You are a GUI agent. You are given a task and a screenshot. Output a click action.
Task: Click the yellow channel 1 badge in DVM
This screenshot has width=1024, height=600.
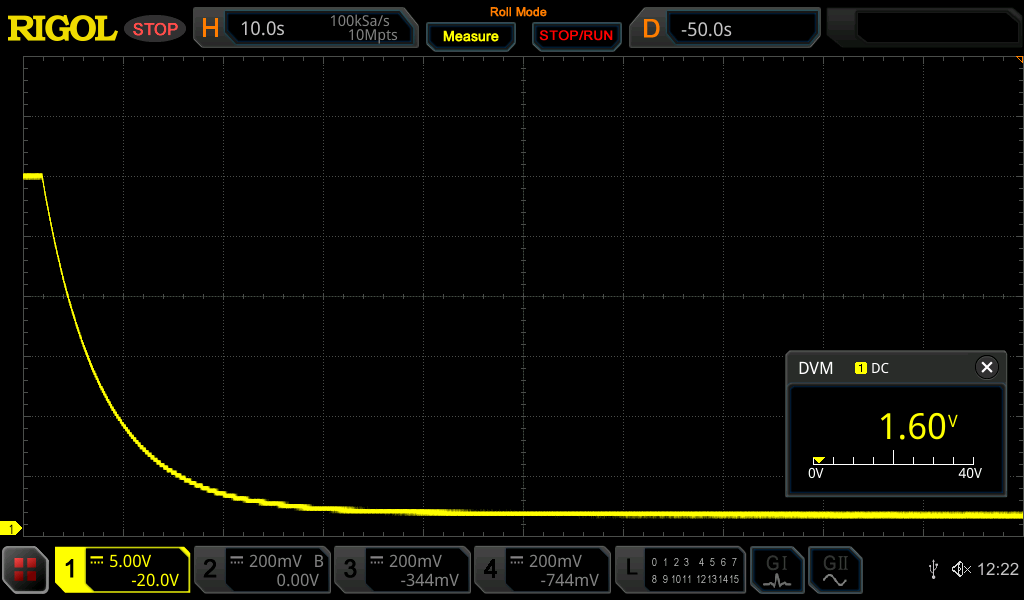(860, 368)
